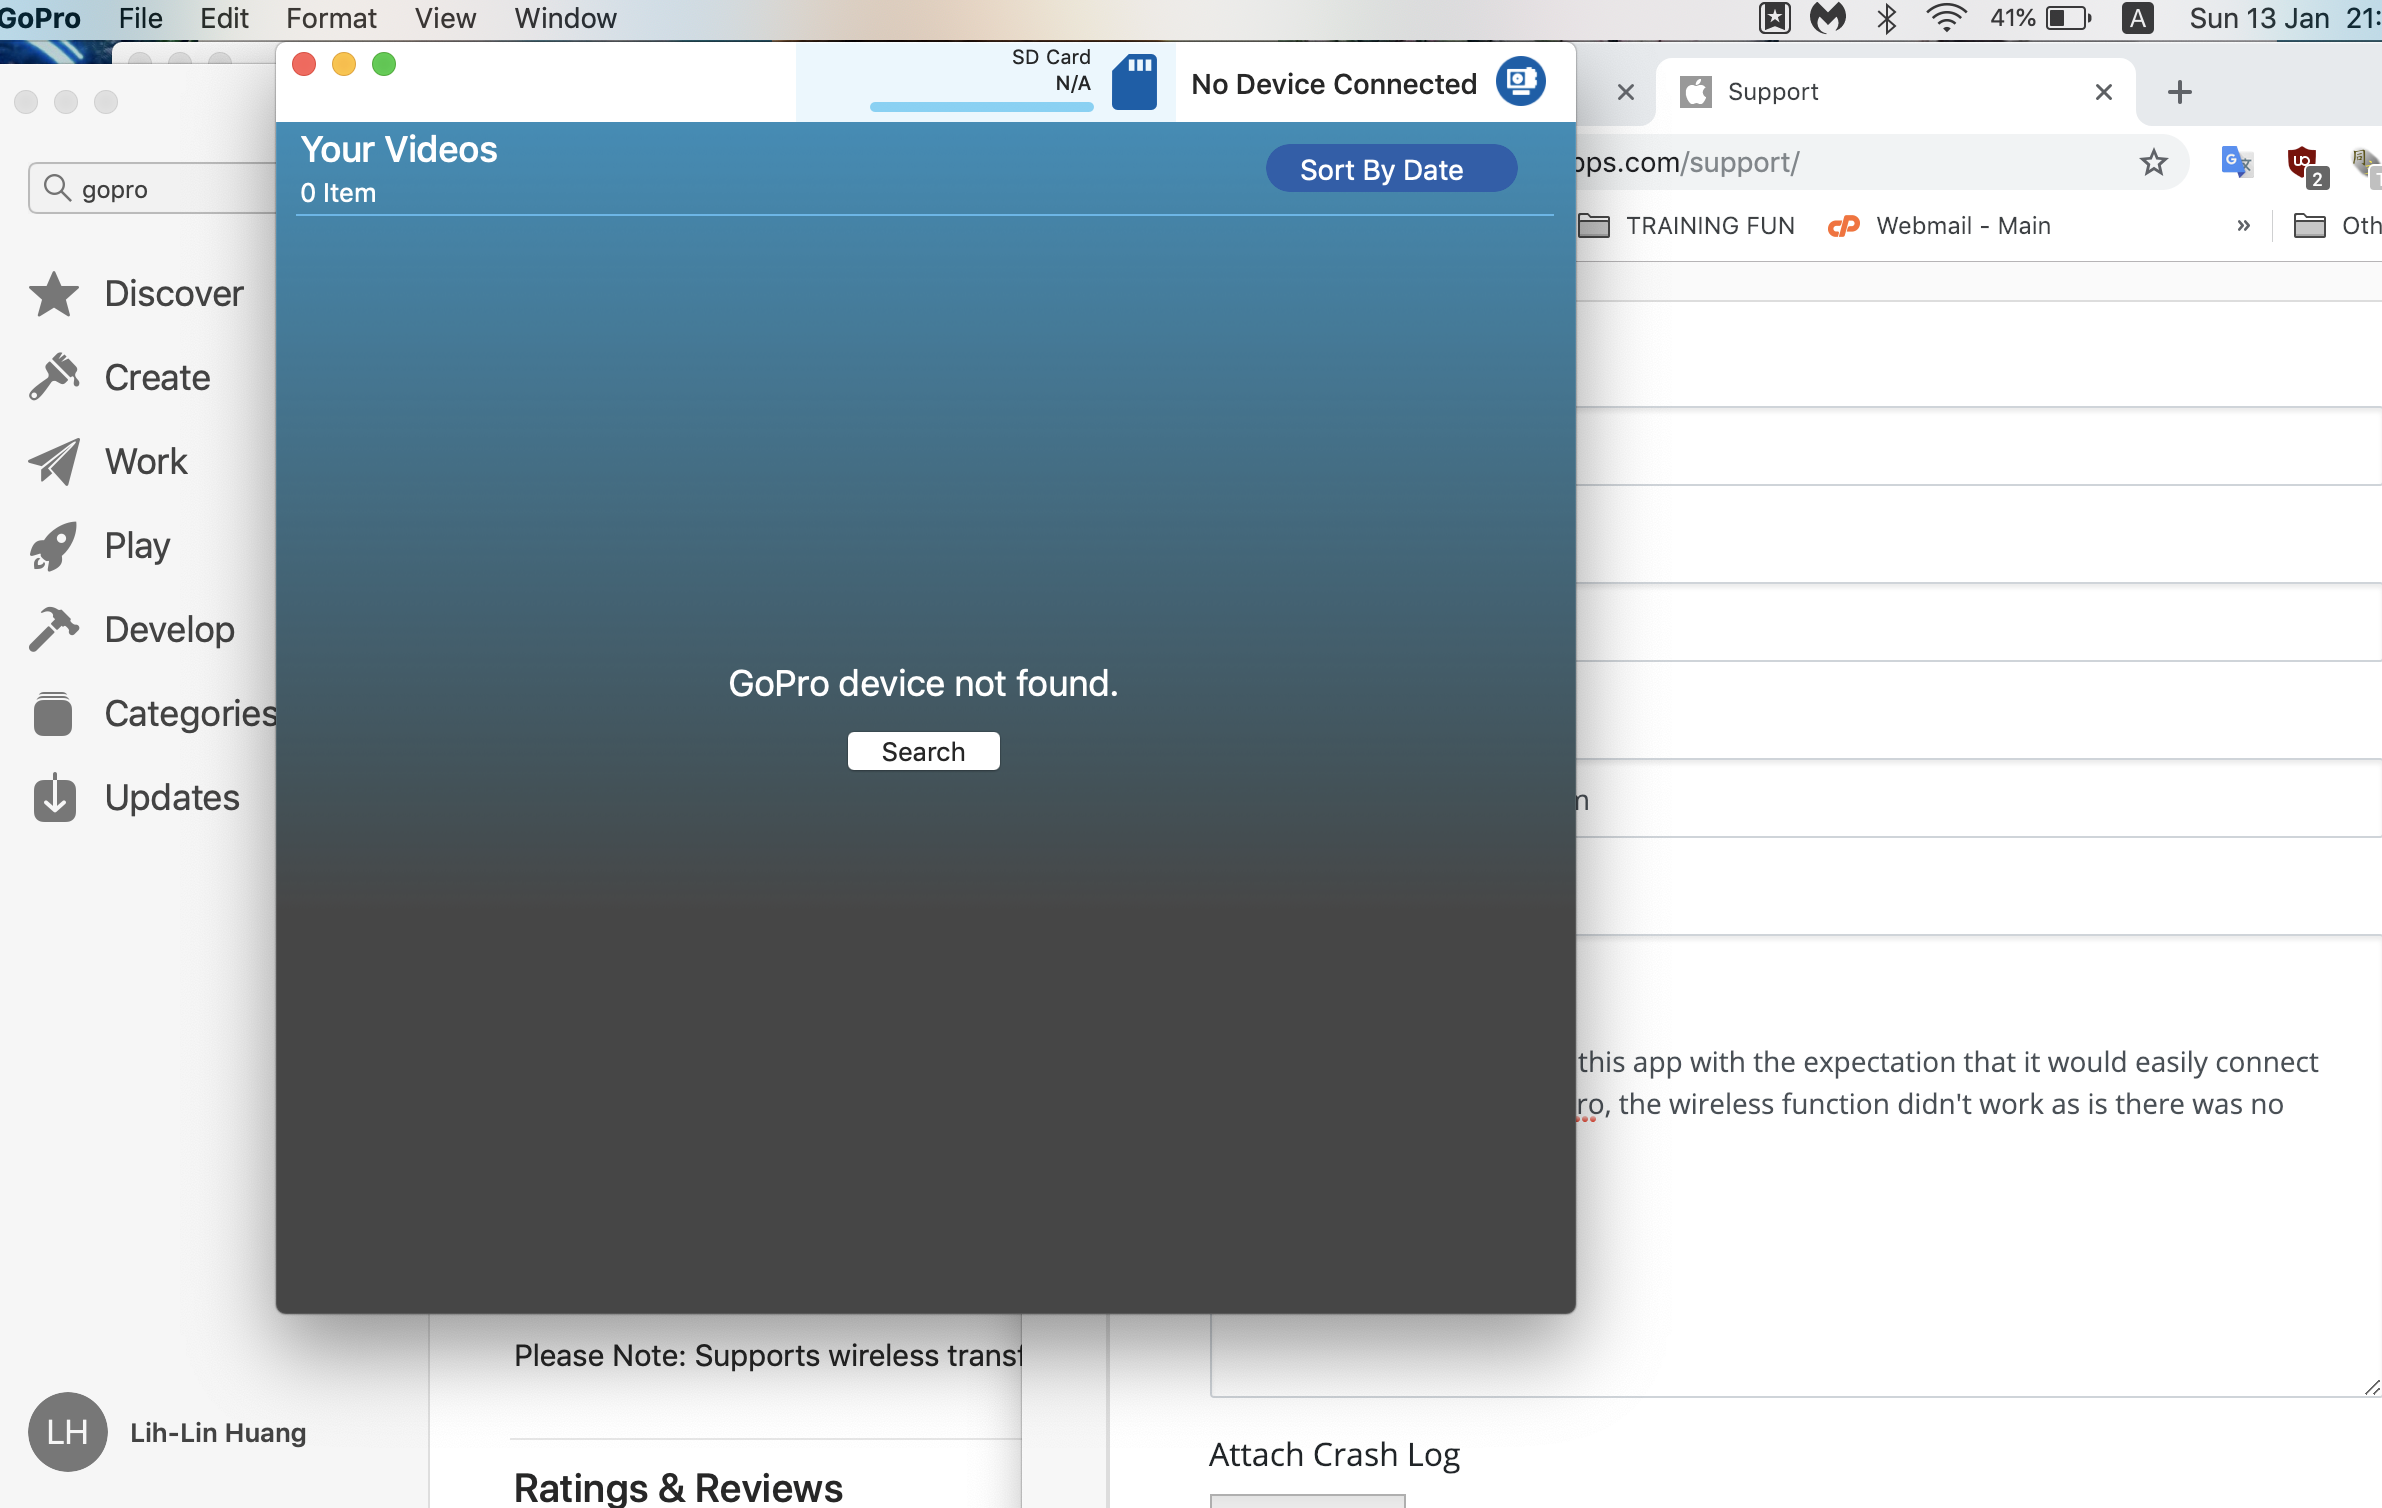Click the 'Attach Crash Log' label
Viewport: 2382px width, 1508px height.
click(x=1334, y=1454)
